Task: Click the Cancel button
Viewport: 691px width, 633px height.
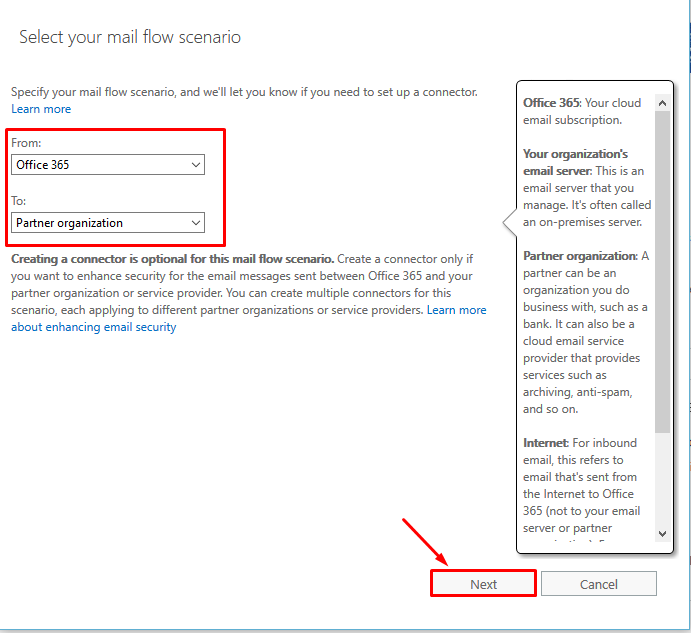Action: click(x=598, y=584)
